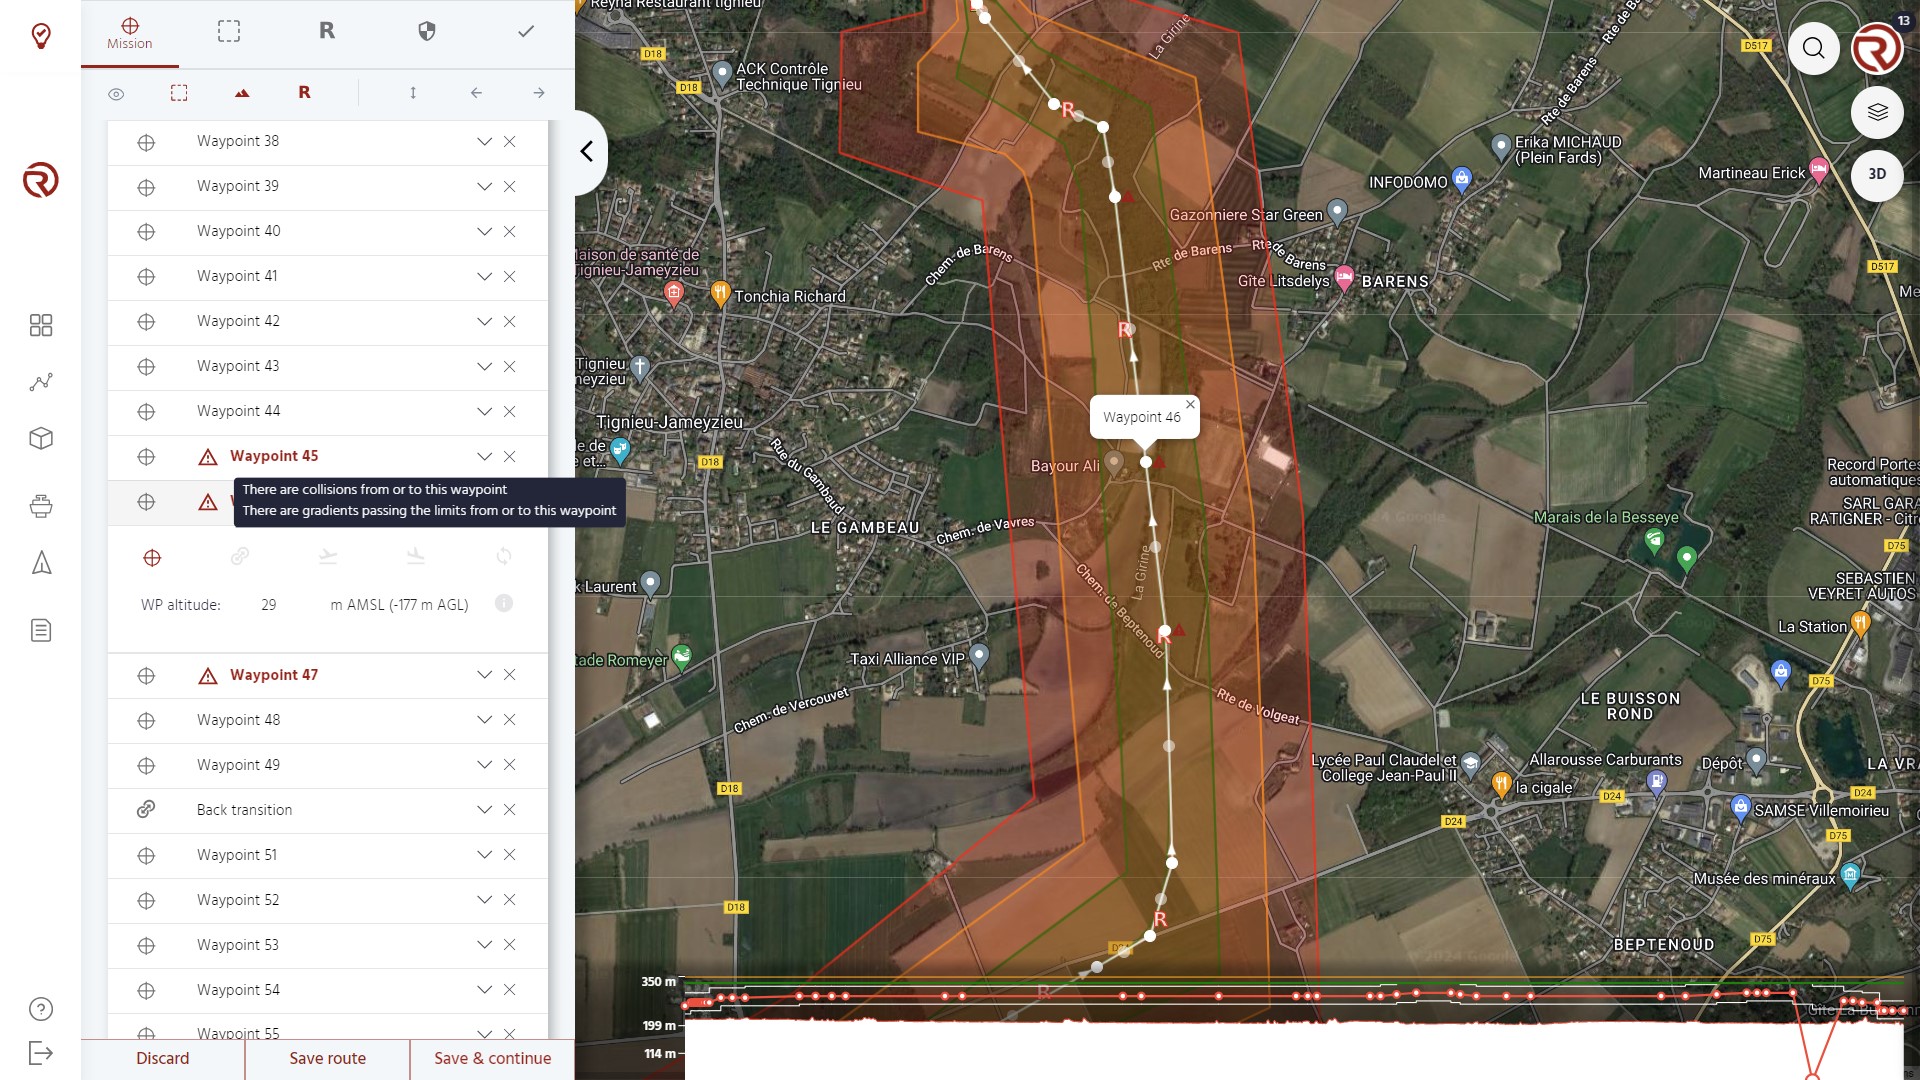Open the shield safety tab
Image resolution: width=1920 pixels, height=1080 pixels.
point(427,31)
